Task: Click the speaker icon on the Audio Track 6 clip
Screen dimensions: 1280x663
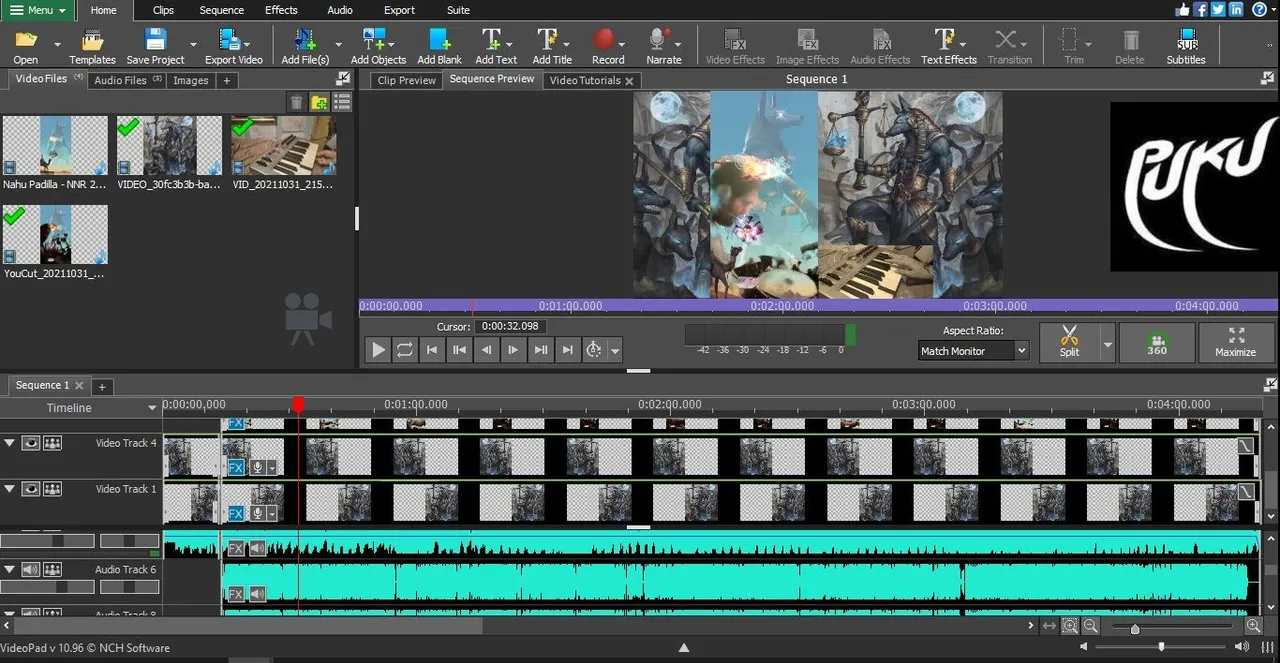Action: 257,594
